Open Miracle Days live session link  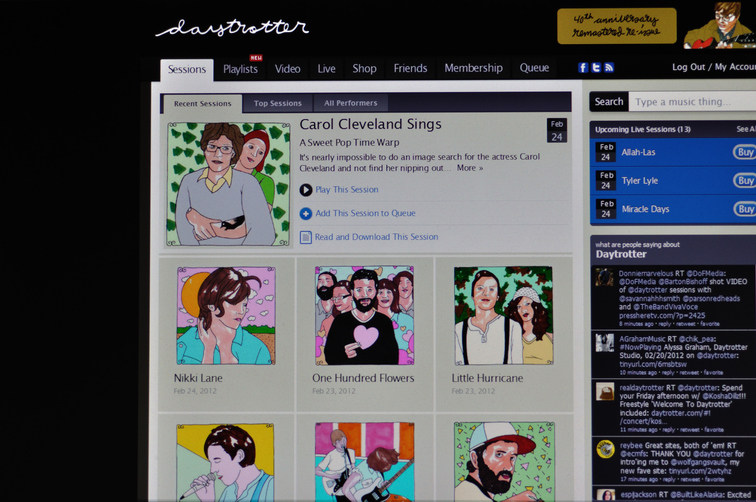click(x=646, y=209)
